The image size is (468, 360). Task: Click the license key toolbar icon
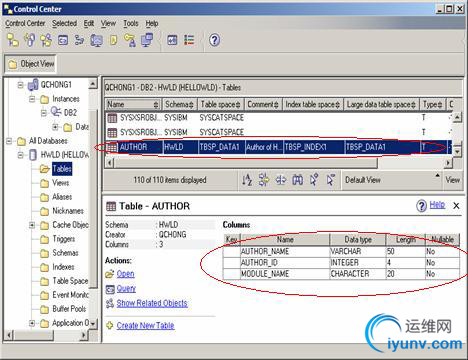click(130, 40)
